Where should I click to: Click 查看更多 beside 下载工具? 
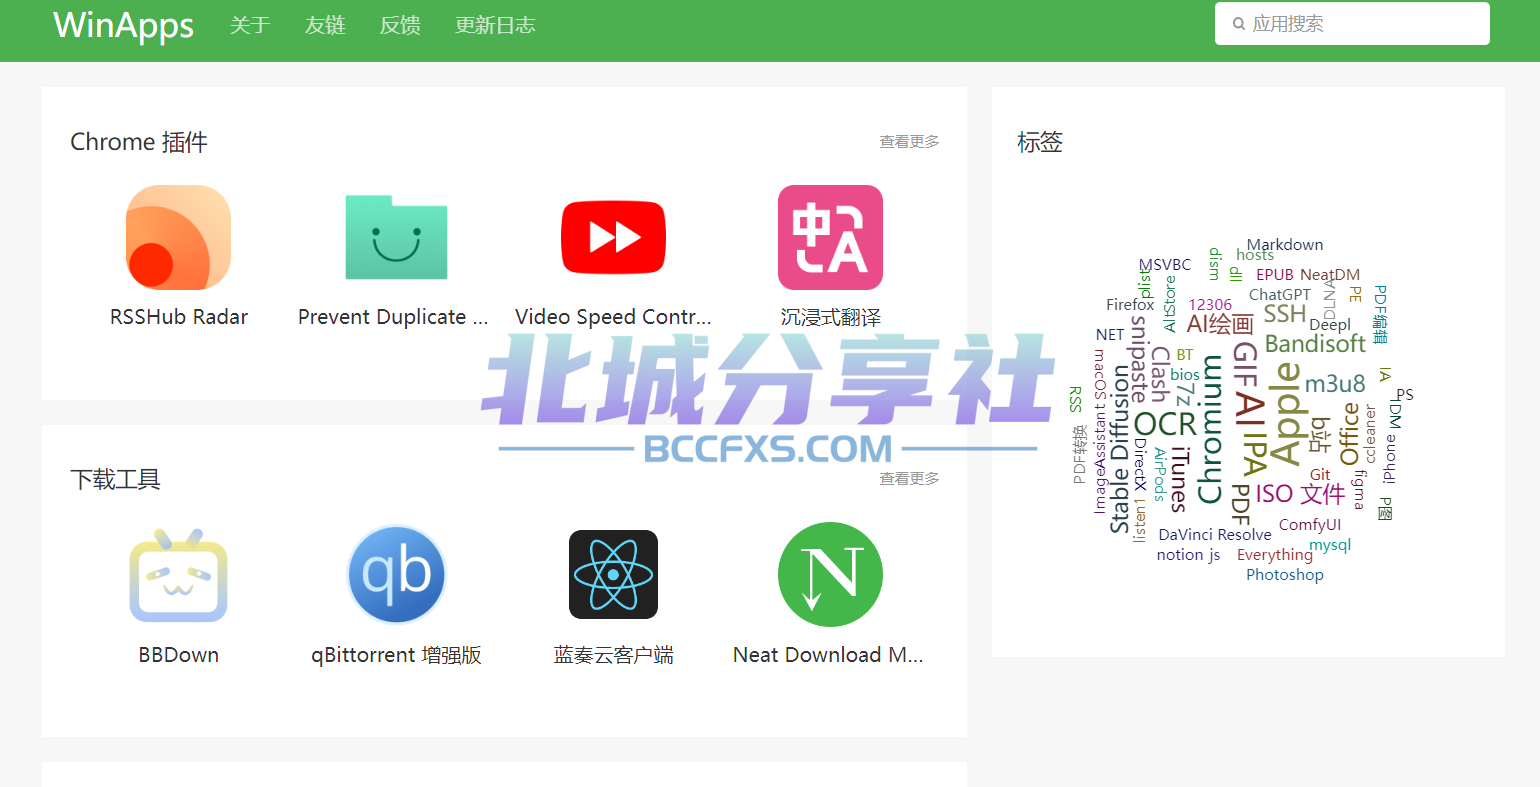point(909,479)
